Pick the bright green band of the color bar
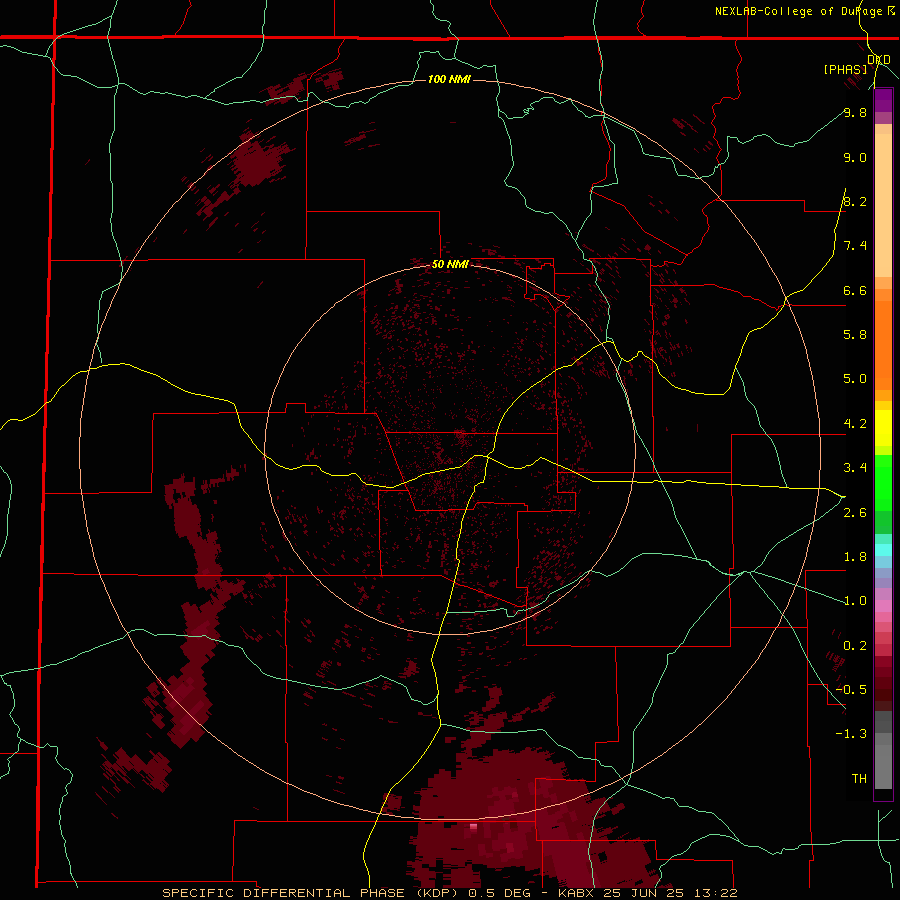Image resolution: width=900 pixels, height=900 pixels. pos(883,483)
